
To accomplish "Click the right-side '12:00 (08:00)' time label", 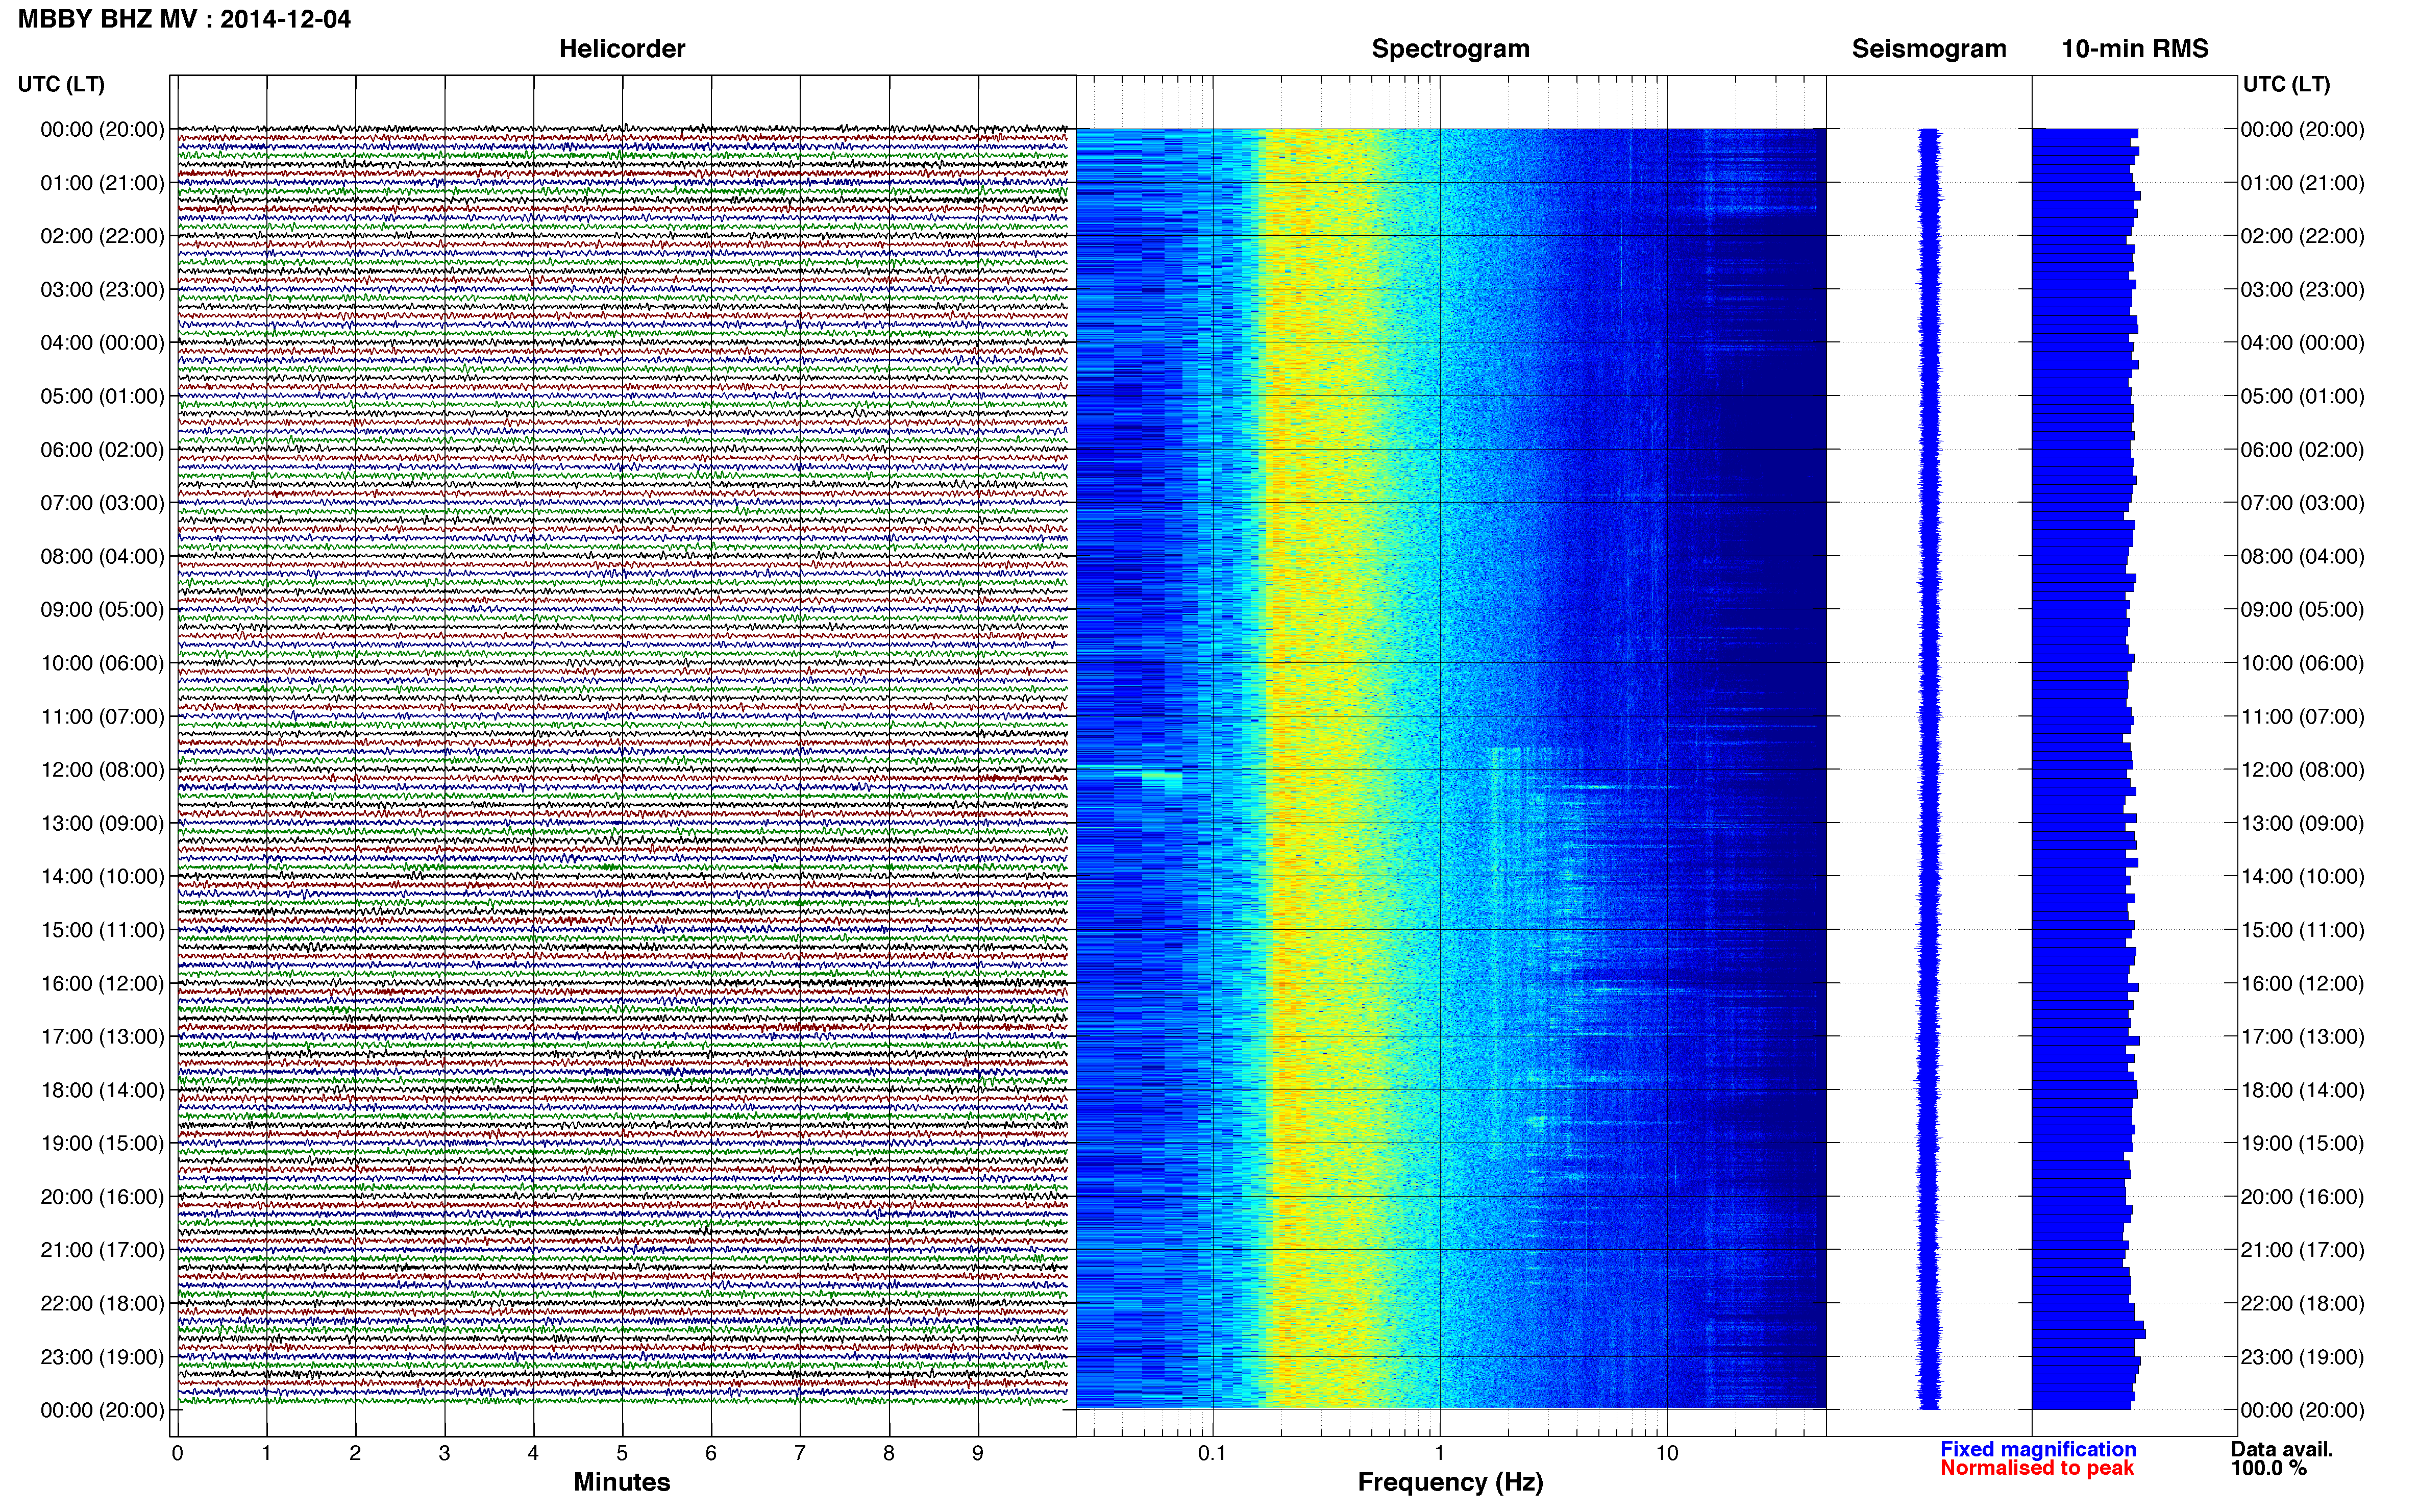I will (2302, 769).
